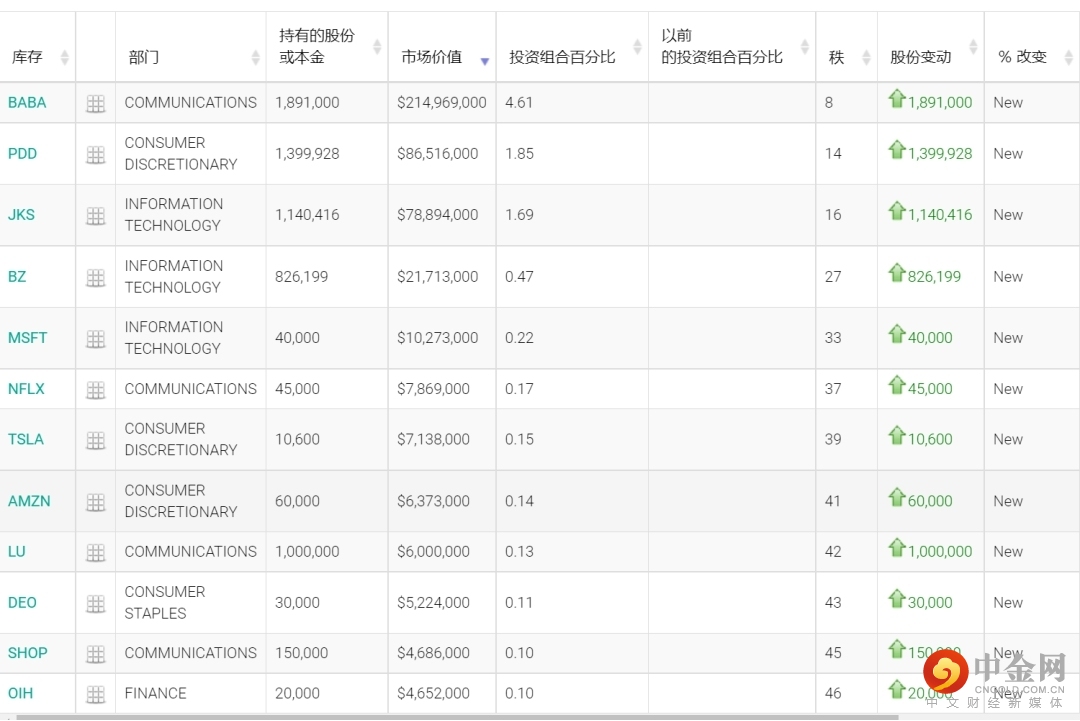Sort by the 股份变动 column arrows
The width and height of the screenshot is (1080, 721).
(x=973, y=47)
